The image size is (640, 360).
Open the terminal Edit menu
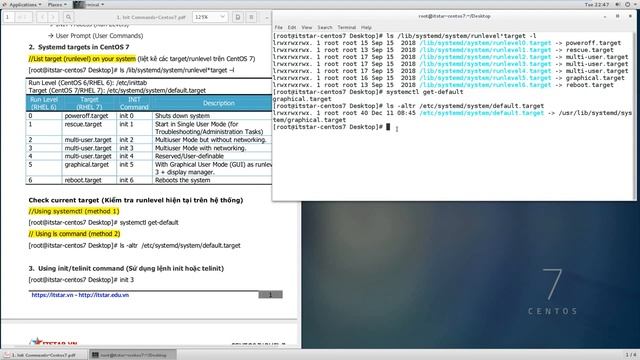click(x=292, y=27)
